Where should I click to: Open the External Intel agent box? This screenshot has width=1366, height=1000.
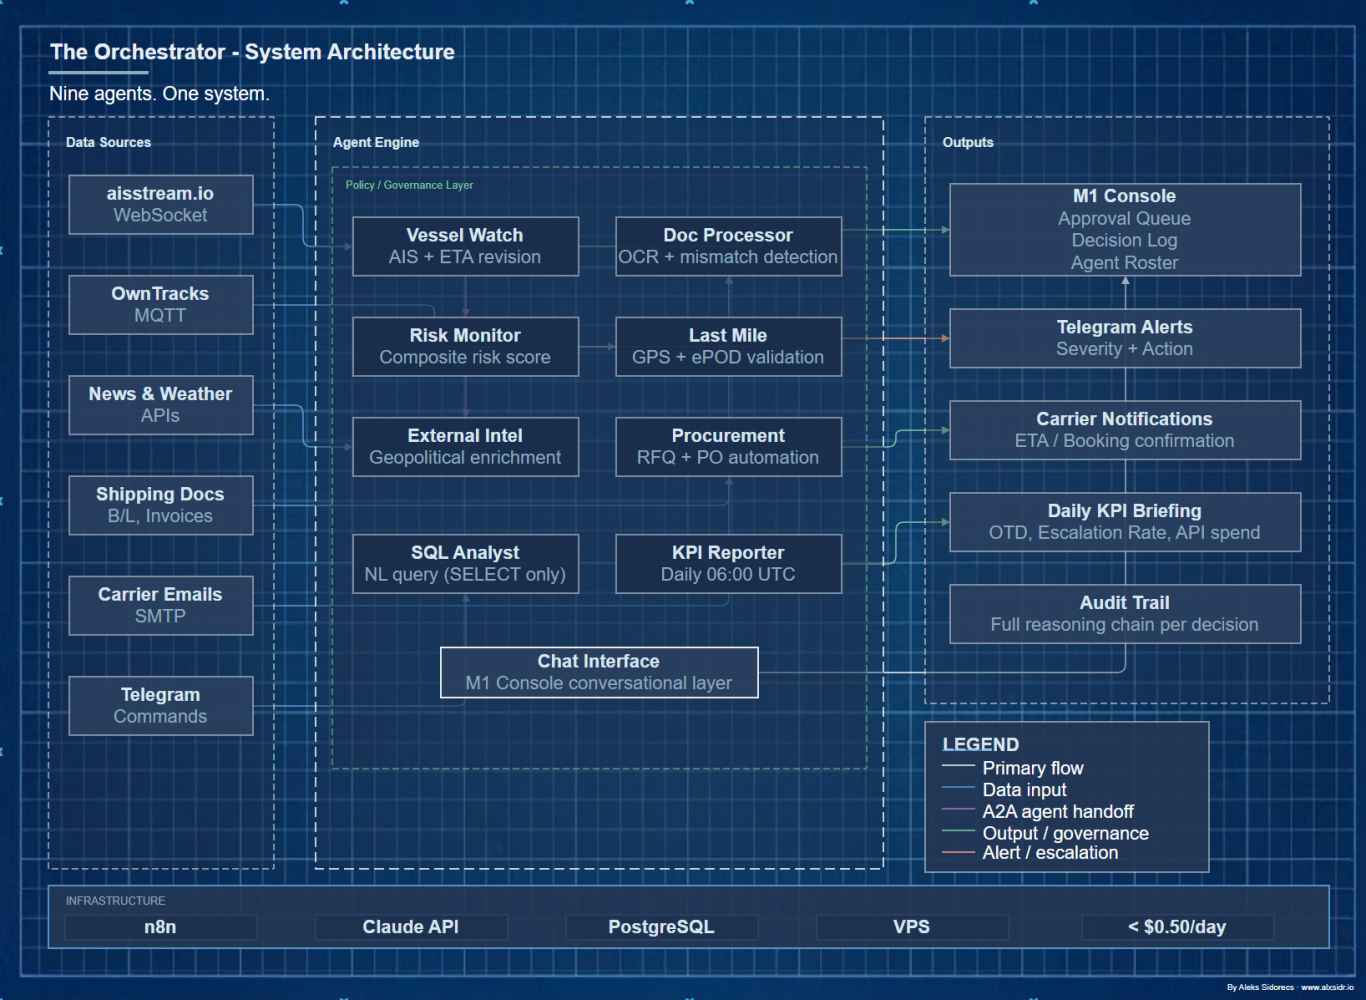465,446
